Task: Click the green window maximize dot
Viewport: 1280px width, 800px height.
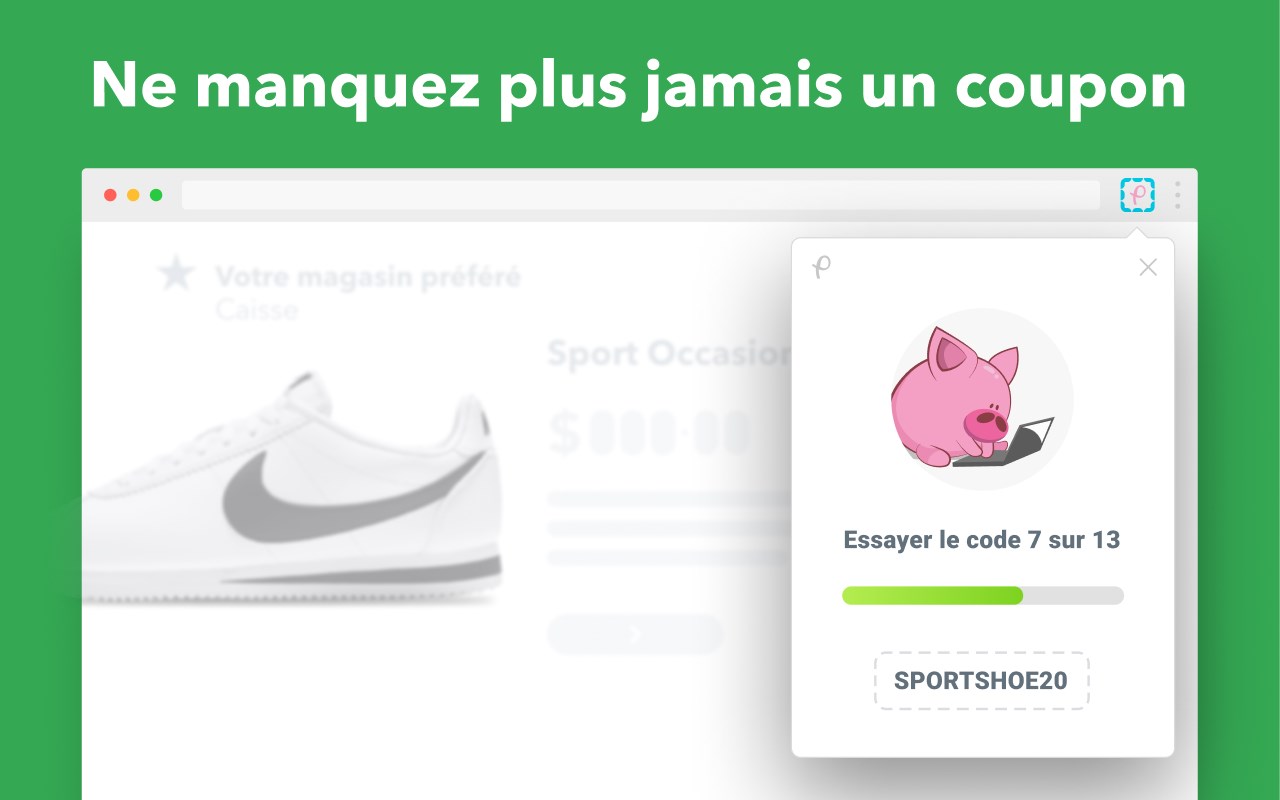Action: point(156,195)
